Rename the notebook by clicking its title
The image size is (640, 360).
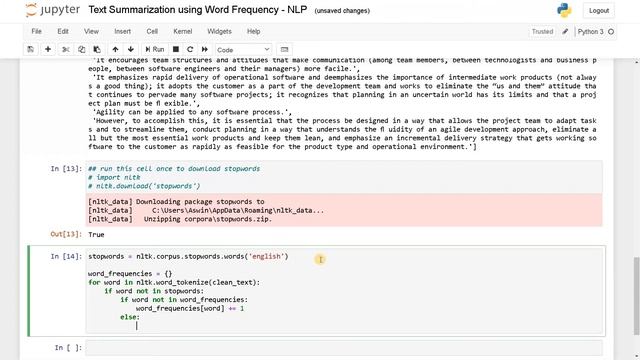(x=198, y=10)
